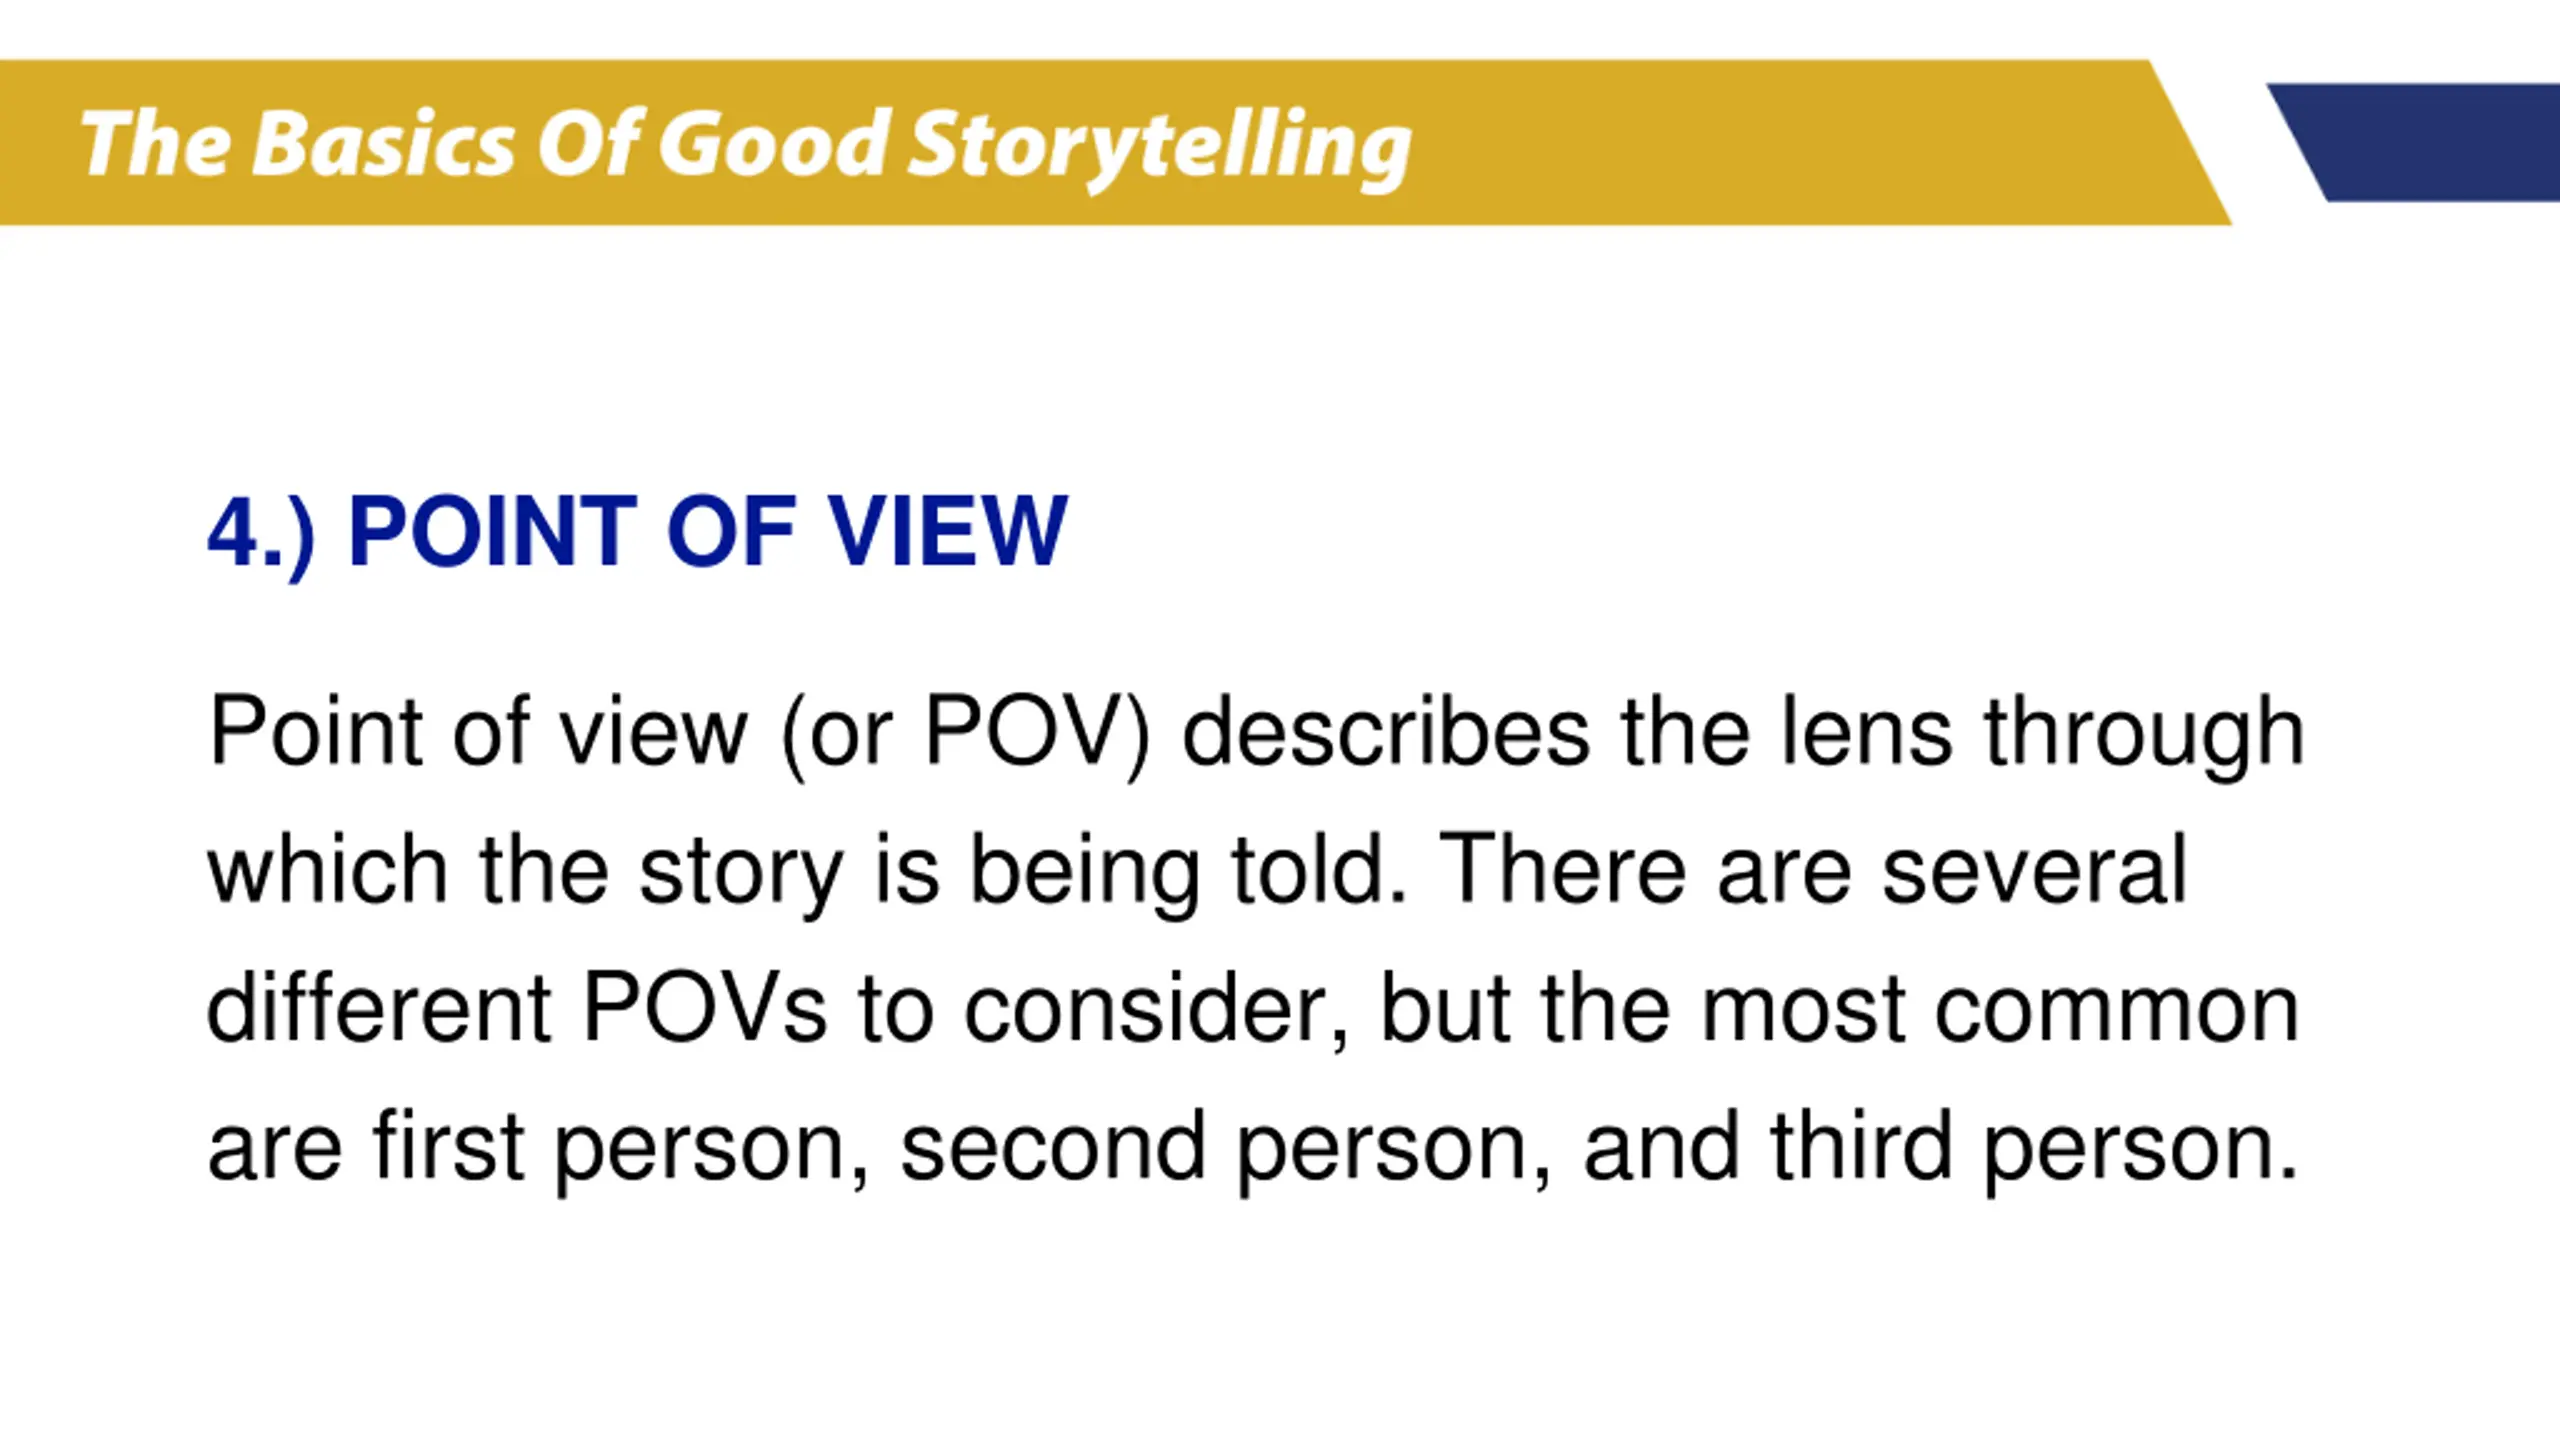This screenshot has height=1440, width=2560.
Task: Select the word 'describes' in the first line
Action: tap(1386, 732)
